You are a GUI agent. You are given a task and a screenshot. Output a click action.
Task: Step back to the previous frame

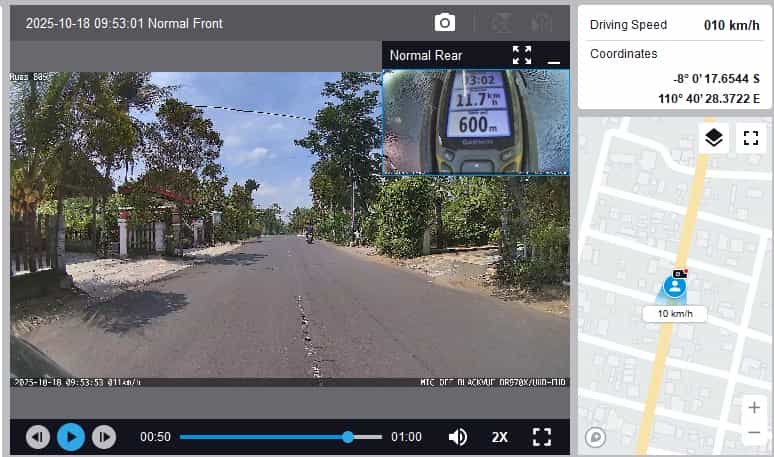[x=38, y=437]
